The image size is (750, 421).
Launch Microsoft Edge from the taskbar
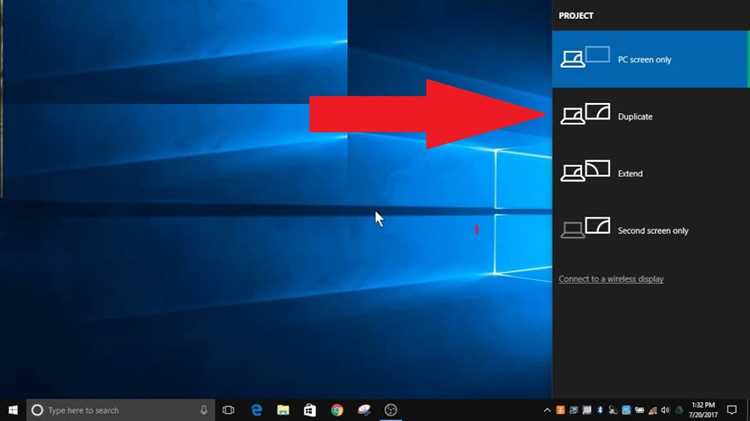(x=256, y=410)
